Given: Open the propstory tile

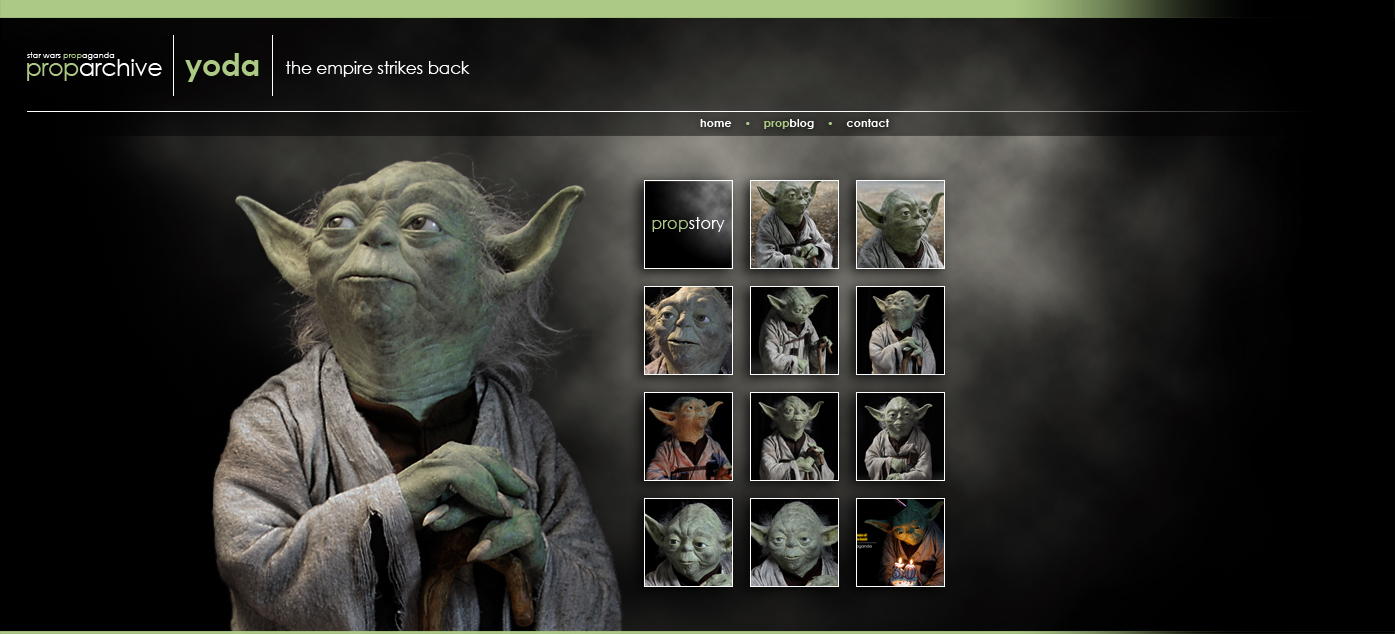Looking at the screenshot, I should (688, 224).
